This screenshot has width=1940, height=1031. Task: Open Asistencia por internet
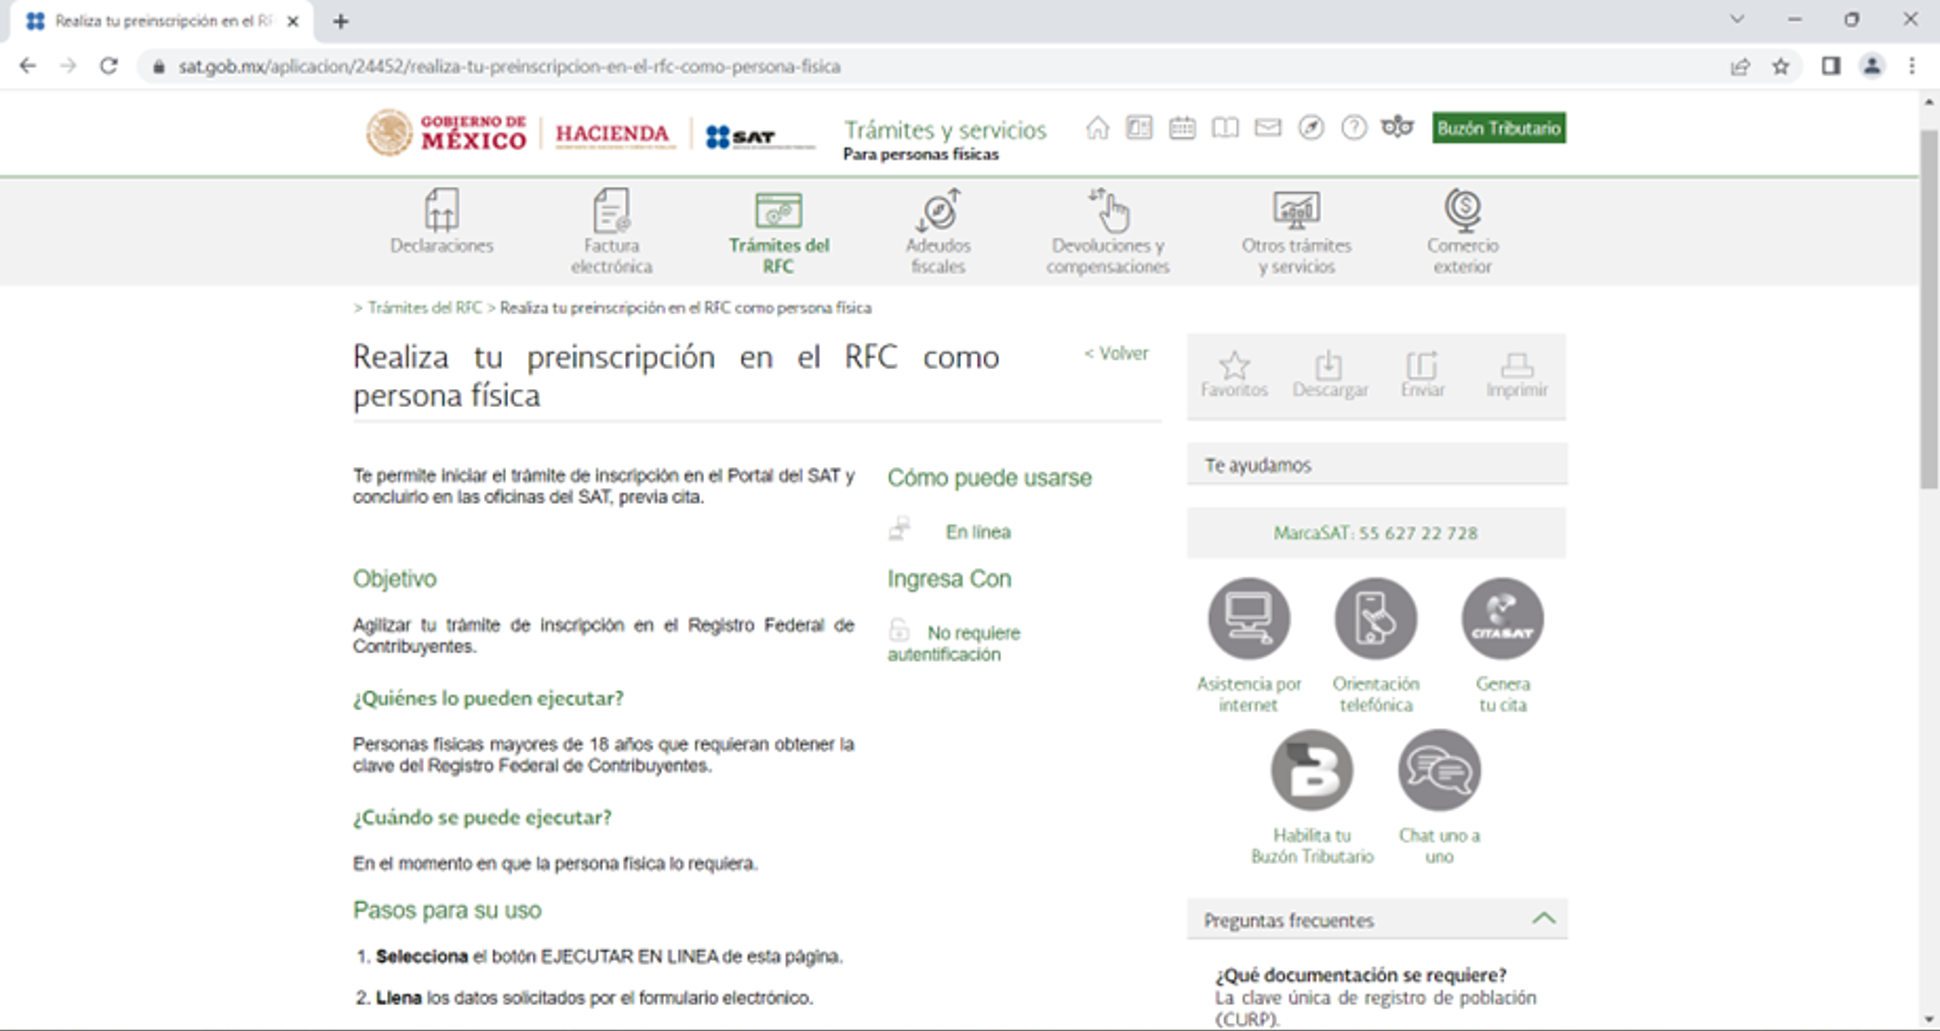tap(1247, 618)
